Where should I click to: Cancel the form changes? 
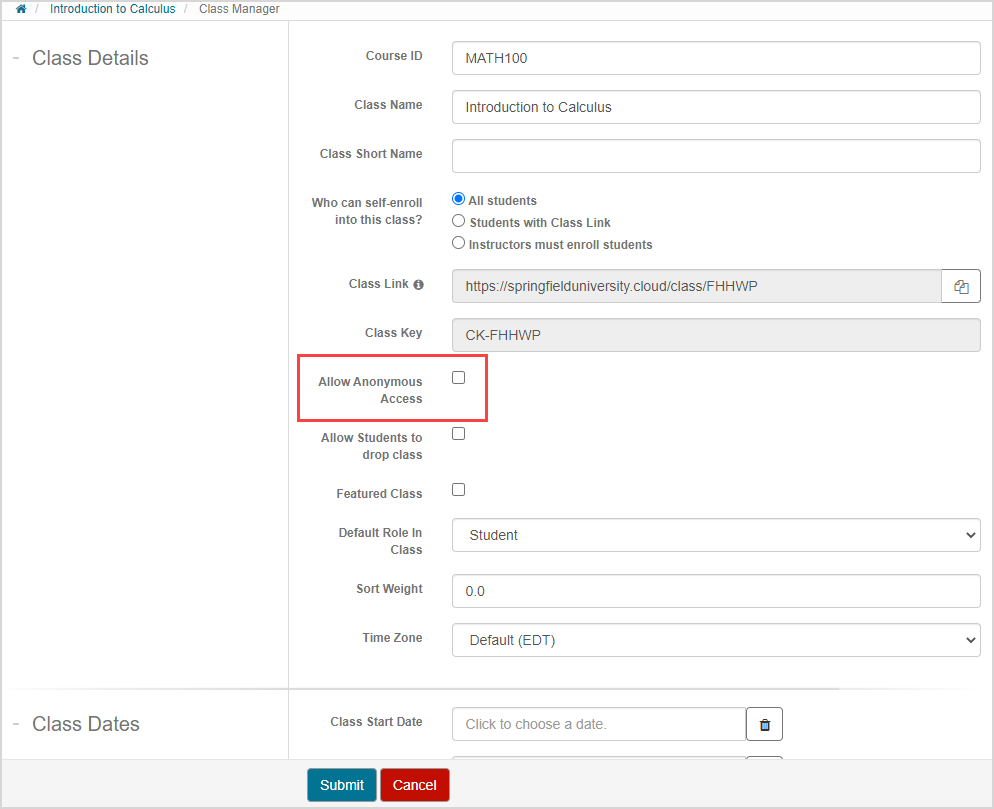(414, 785)
